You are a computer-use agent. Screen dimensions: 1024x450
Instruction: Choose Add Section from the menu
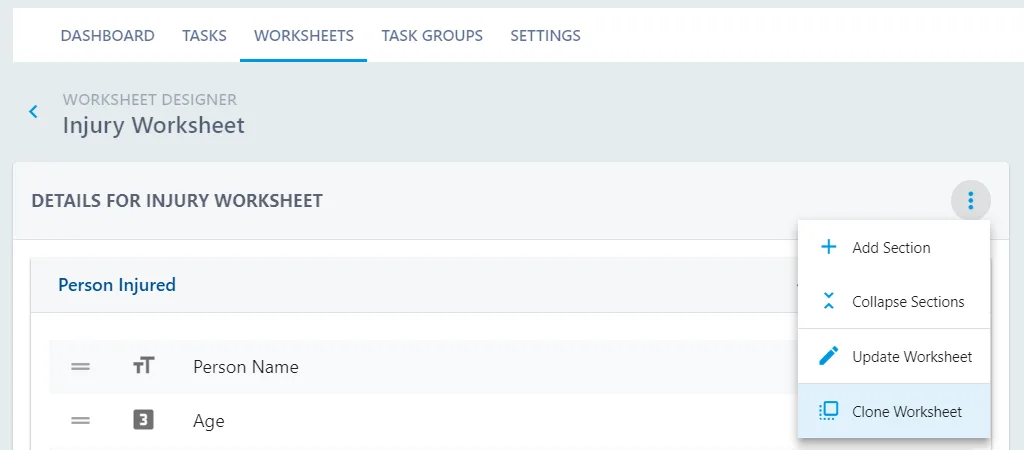pos(894,248)
